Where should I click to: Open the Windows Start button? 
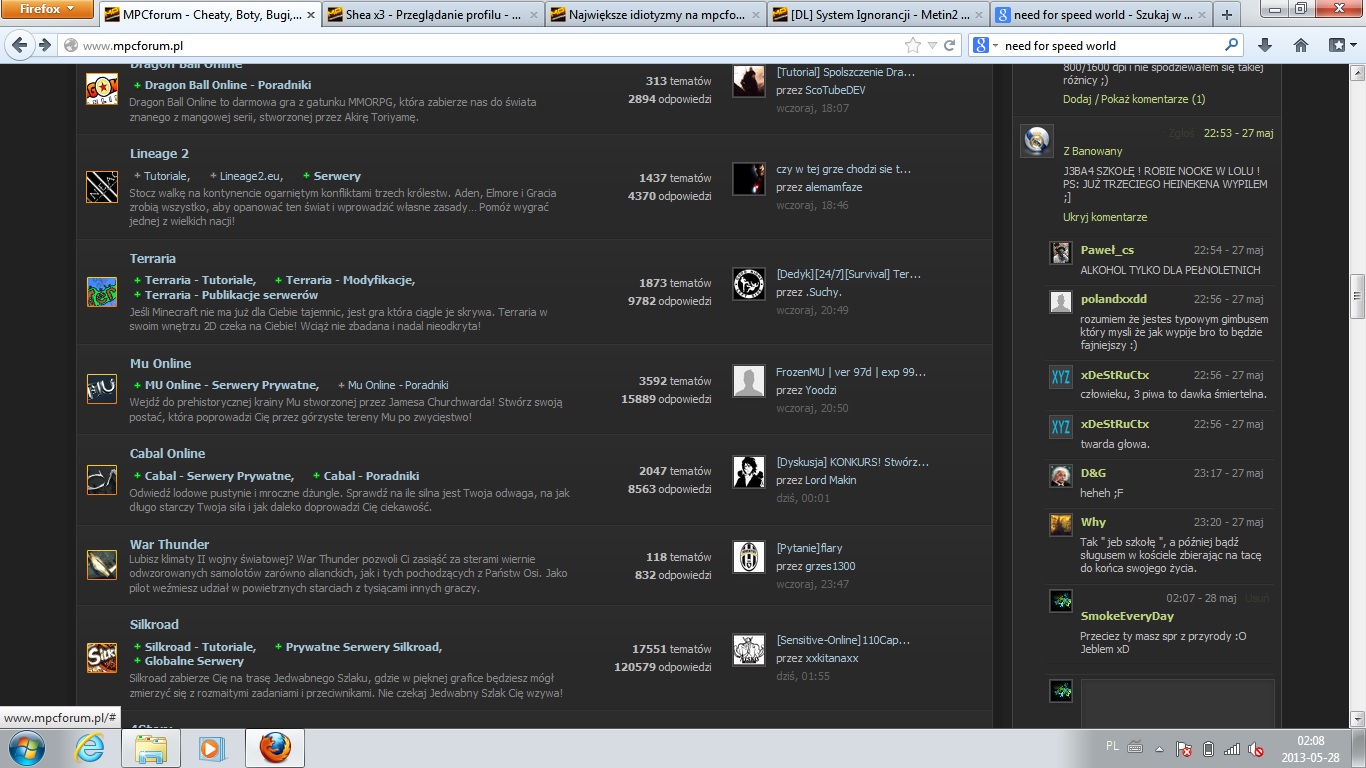click(26, 748)
